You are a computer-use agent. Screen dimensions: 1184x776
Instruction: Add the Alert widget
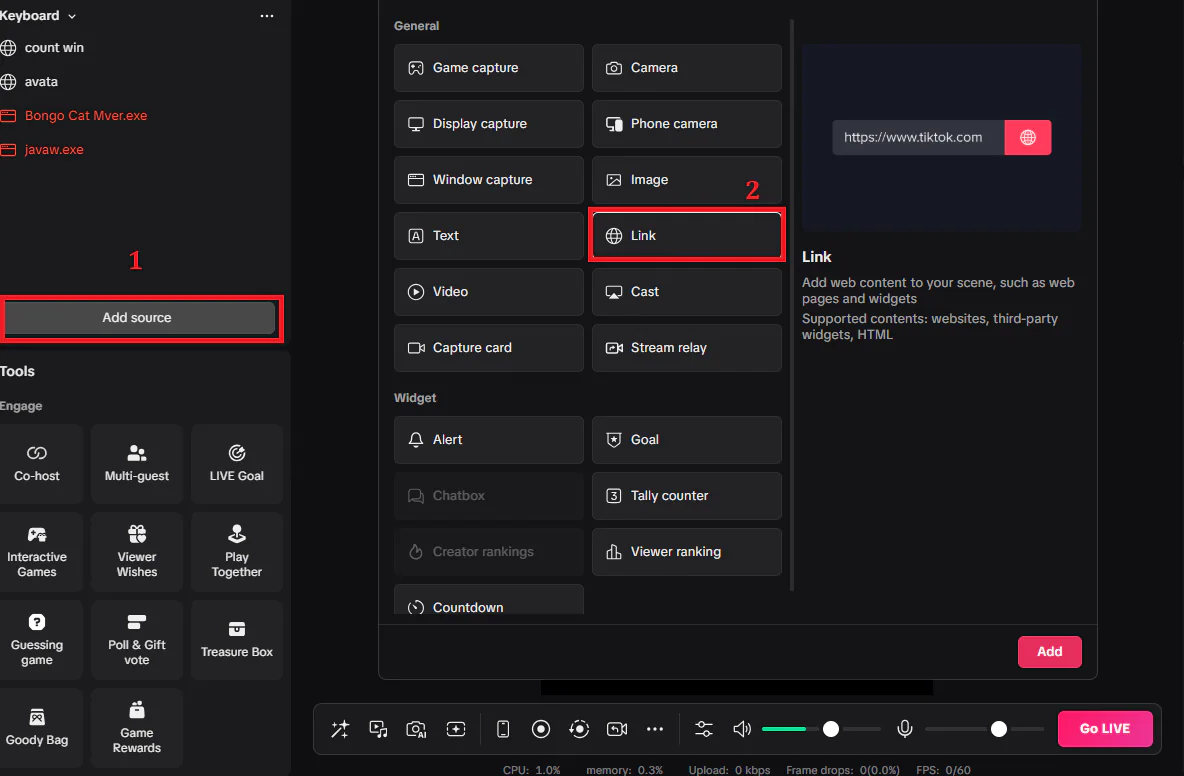point(489,439)
